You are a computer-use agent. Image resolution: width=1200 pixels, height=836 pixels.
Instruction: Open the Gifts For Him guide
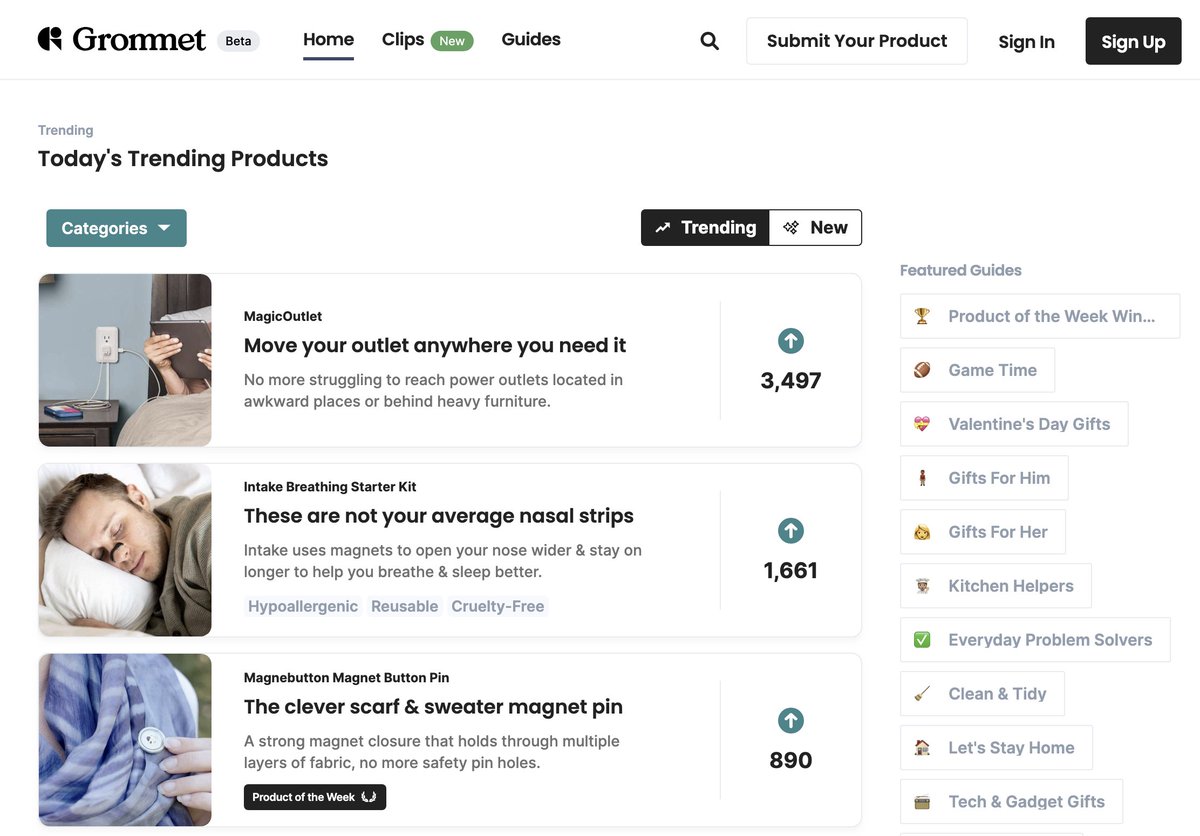(x=984, y=478)
